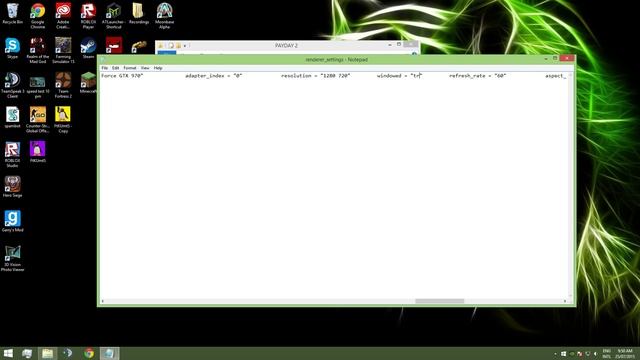640x360 pixels.
Task: Open the taskbar clock and date
Action: pyautogui.click(x=624, y=353)
